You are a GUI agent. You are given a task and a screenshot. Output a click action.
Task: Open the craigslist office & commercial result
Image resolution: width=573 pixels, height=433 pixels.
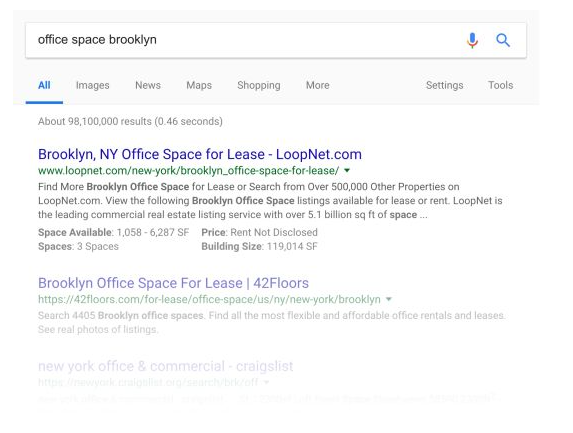[x=166, y=366]
